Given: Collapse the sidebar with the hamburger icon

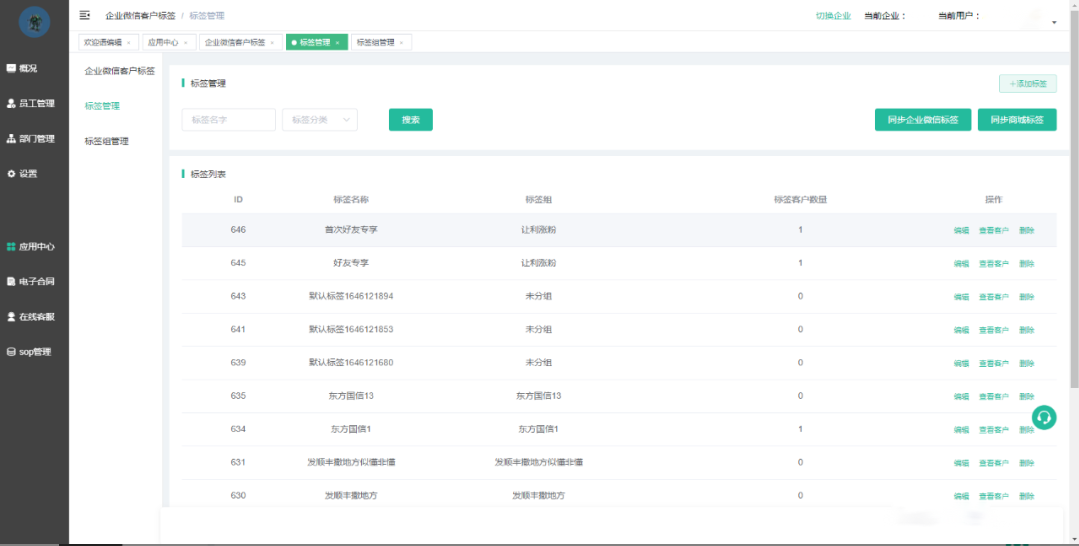Looking at the screenshot, I should click(85, 15).
